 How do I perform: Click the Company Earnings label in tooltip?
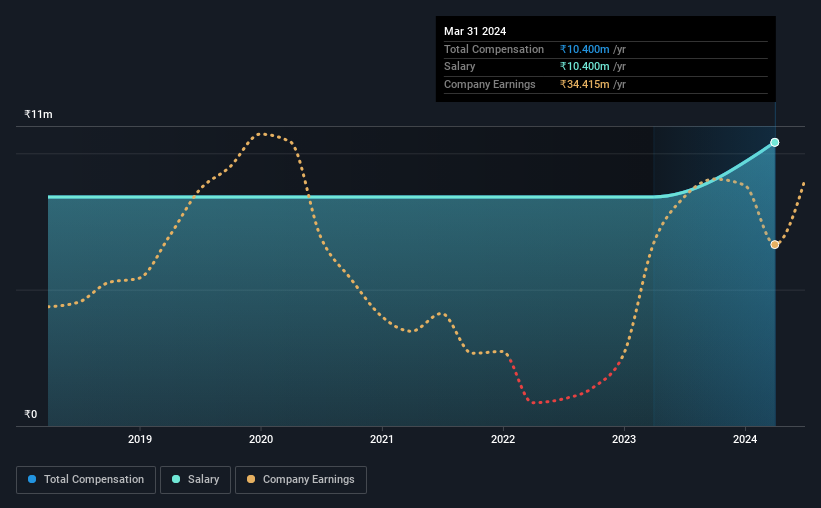(490, 84)
